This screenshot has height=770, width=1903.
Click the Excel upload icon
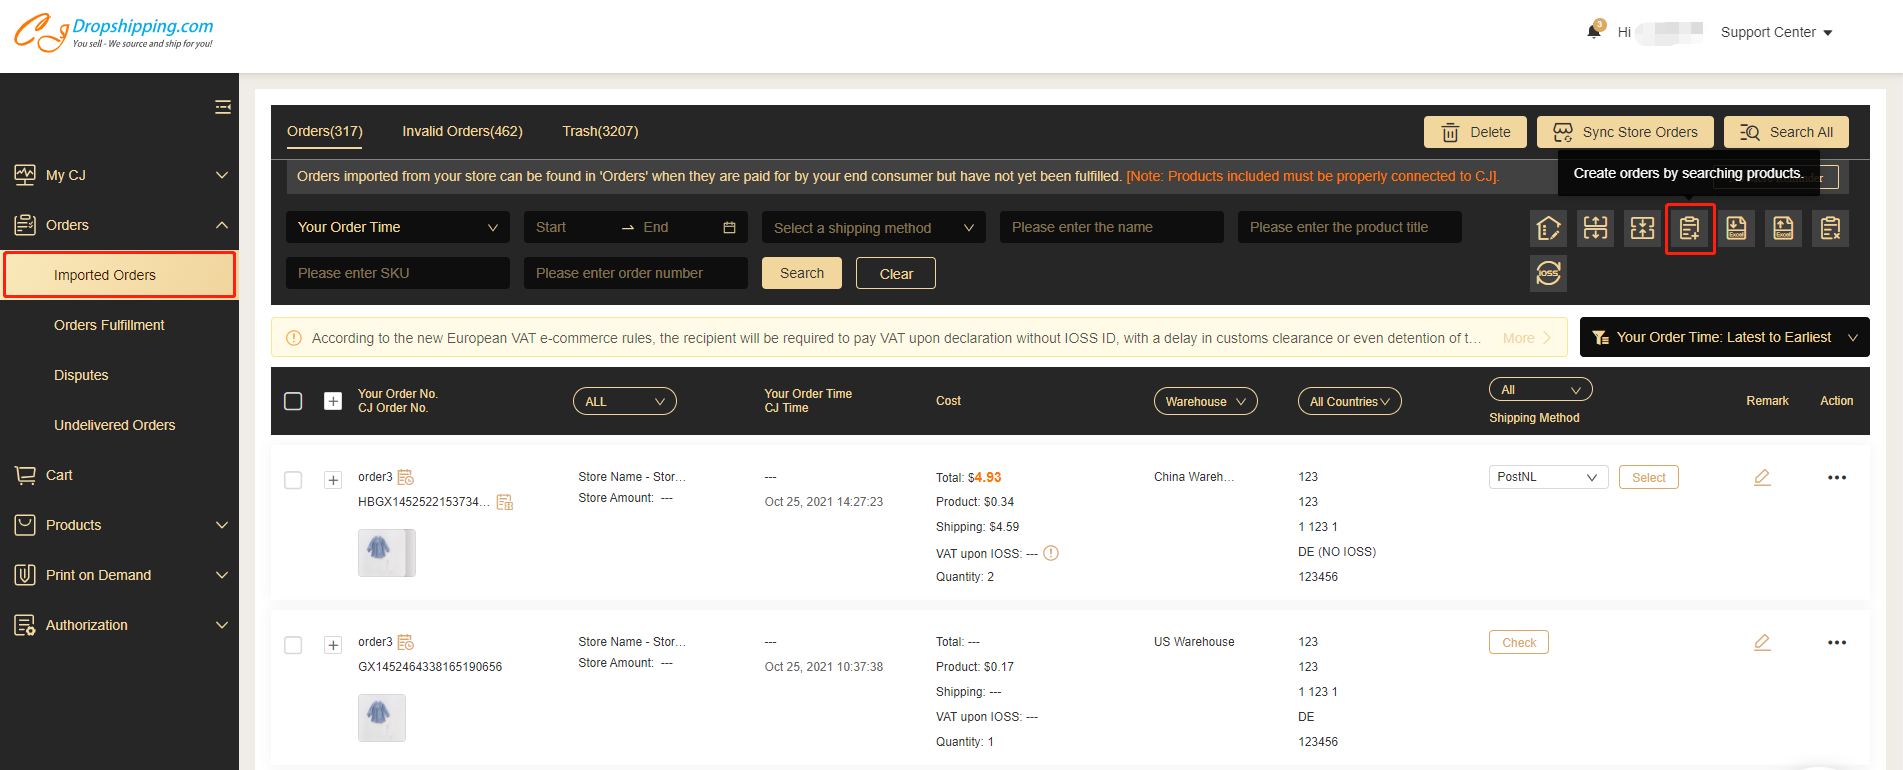point(1783,229)
